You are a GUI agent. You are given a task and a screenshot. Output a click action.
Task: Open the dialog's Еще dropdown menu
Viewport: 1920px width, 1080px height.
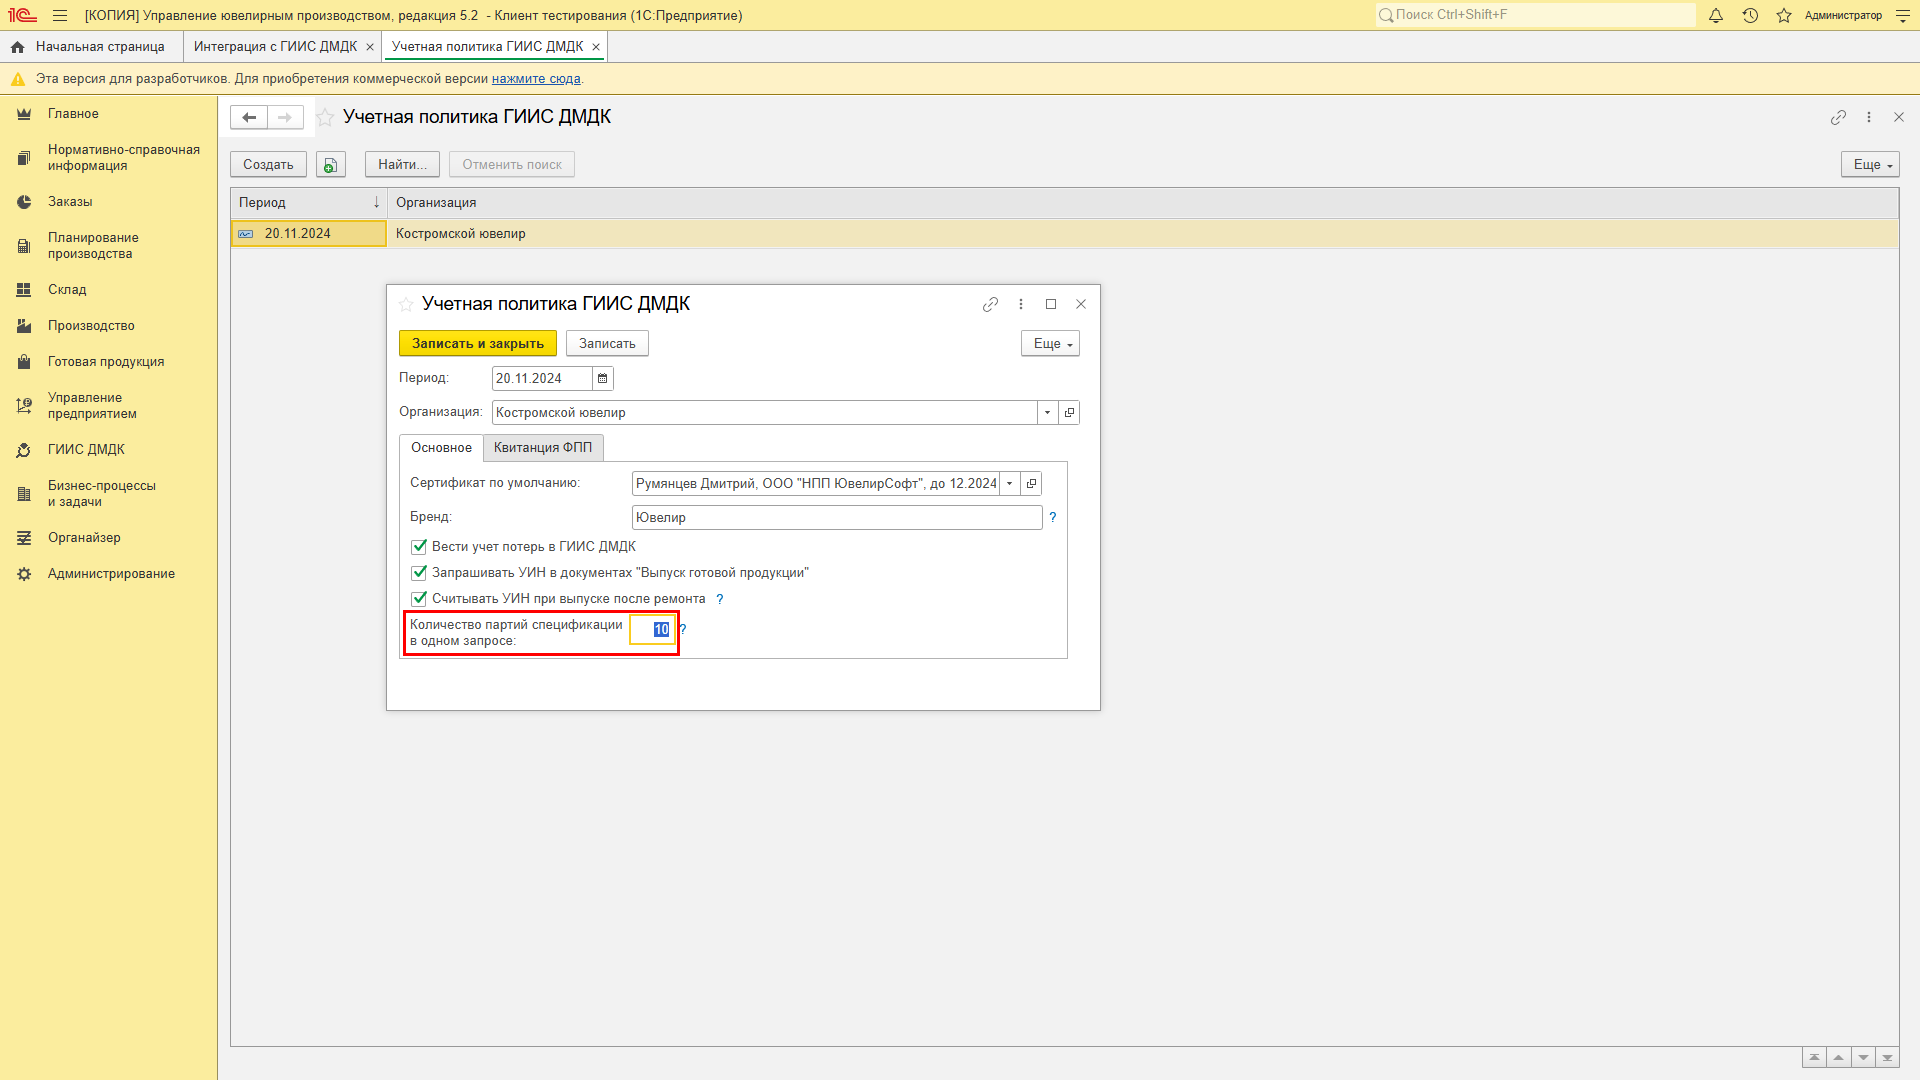coord(1050,343)
